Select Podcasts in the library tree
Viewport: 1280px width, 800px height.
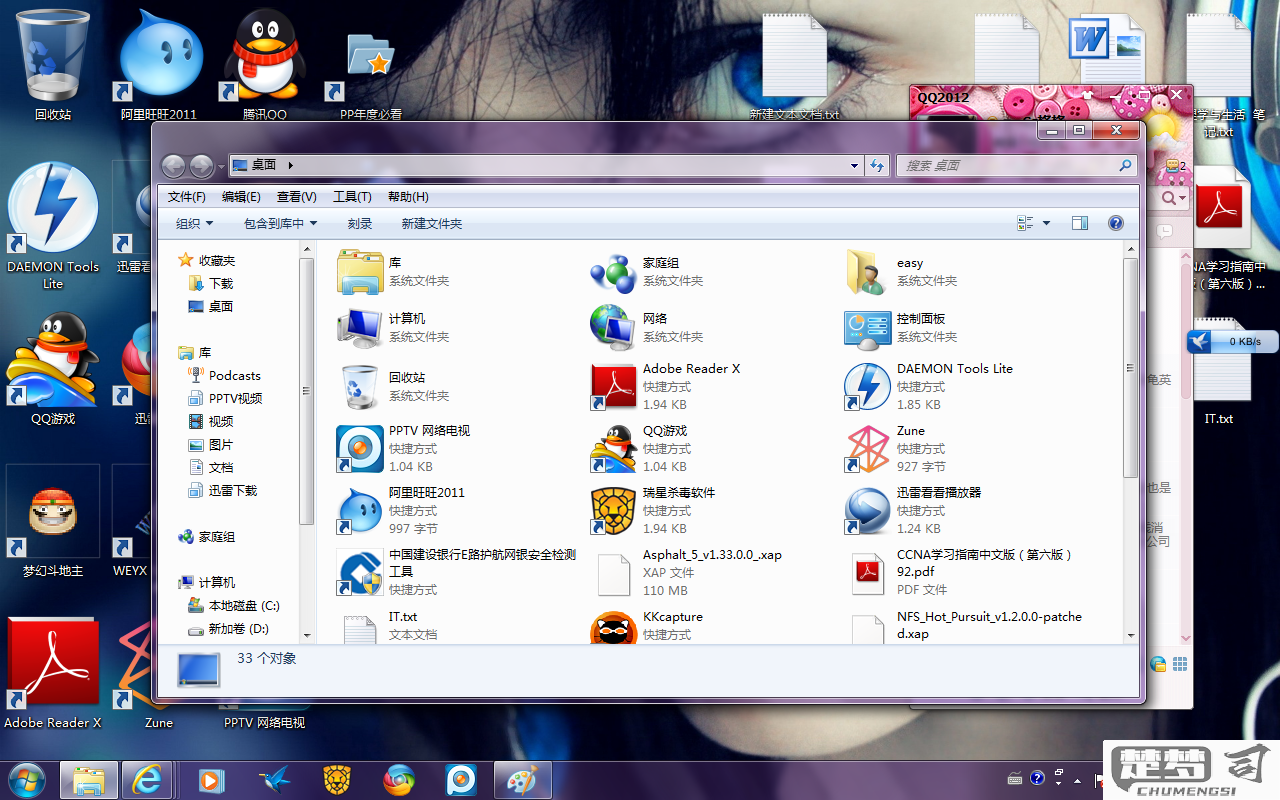pyautogui.click(x=224, y=375)
